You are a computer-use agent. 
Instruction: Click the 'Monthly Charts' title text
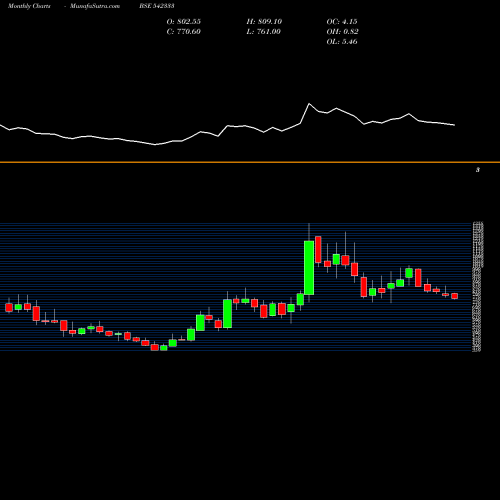point(29,6)
